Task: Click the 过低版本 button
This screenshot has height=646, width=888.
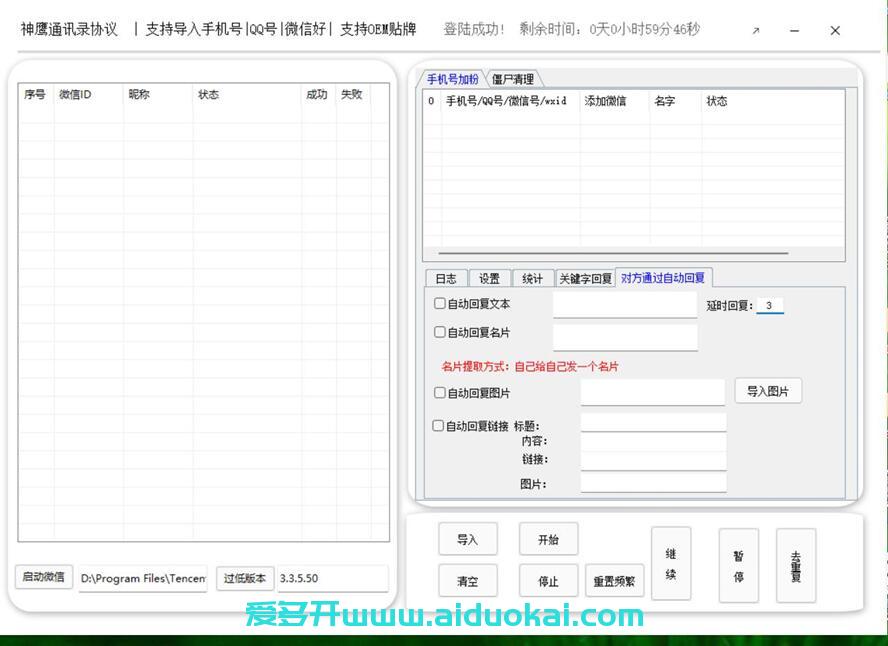Action: pos(245,578)
